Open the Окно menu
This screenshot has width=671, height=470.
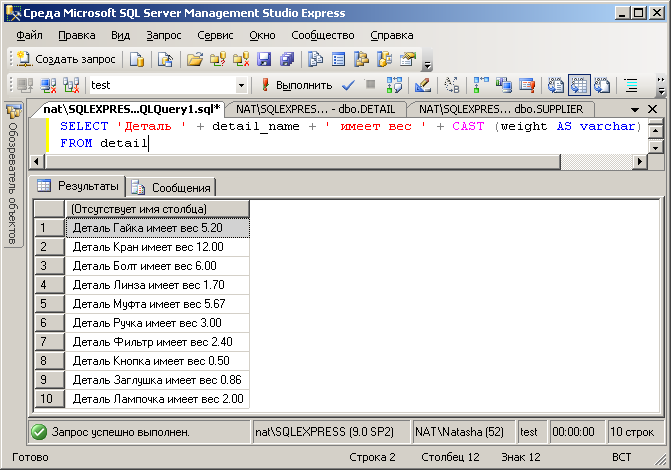[262, 35]
